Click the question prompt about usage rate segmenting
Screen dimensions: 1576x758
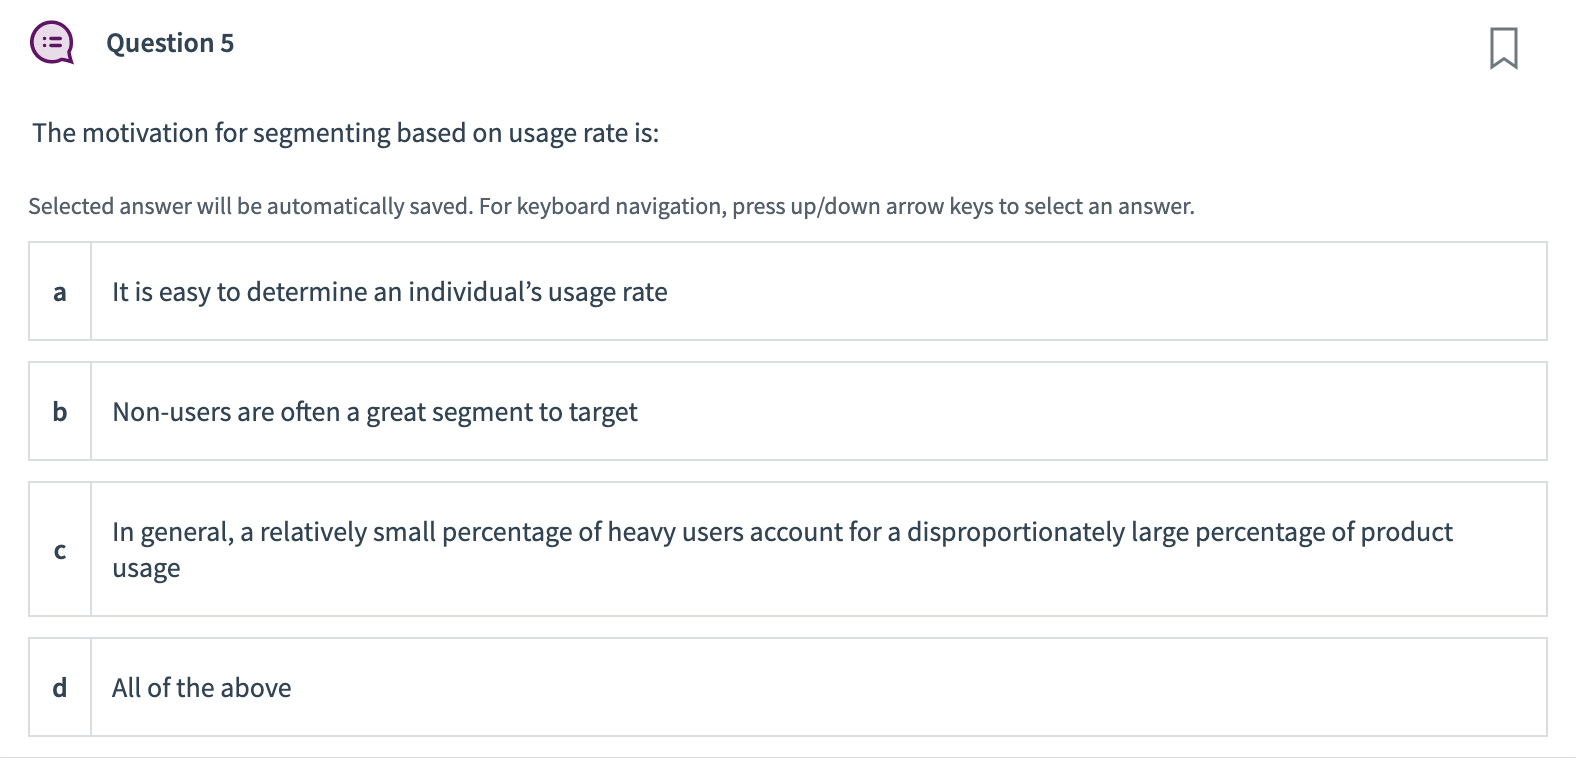pyautogui.click(x=345, y=133)
